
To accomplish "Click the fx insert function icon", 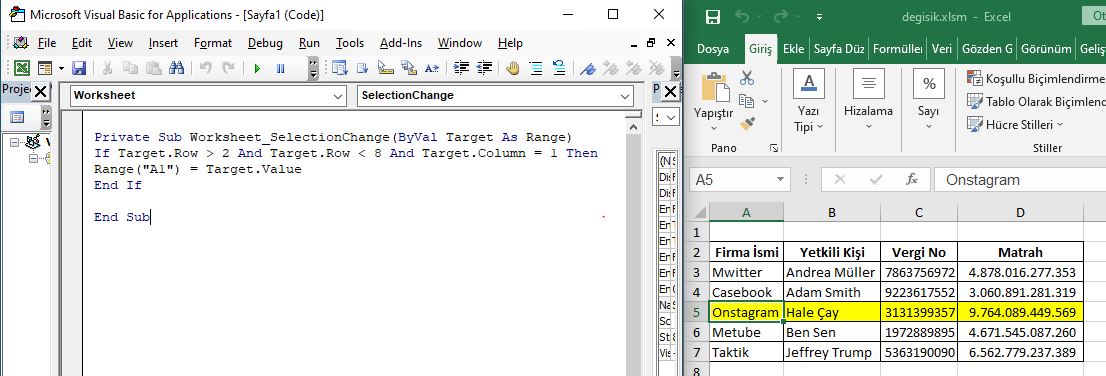I will (912, 179).
